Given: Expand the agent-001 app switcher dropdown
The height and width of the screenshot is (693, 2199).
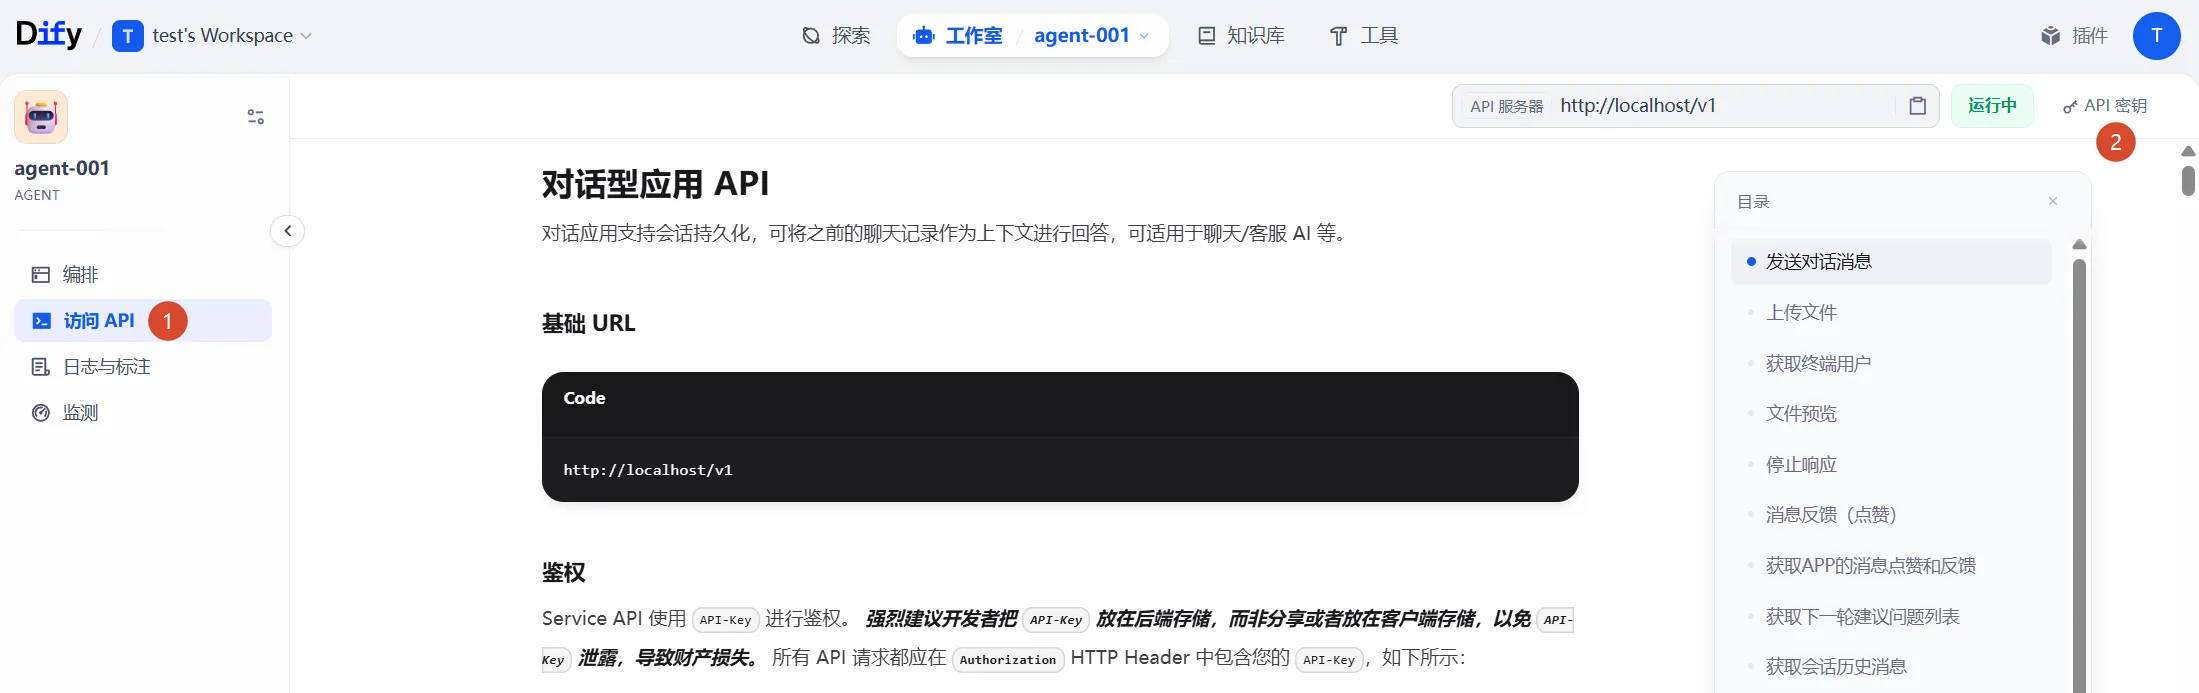Looking at the screenshot, I should click(1091, 36).
